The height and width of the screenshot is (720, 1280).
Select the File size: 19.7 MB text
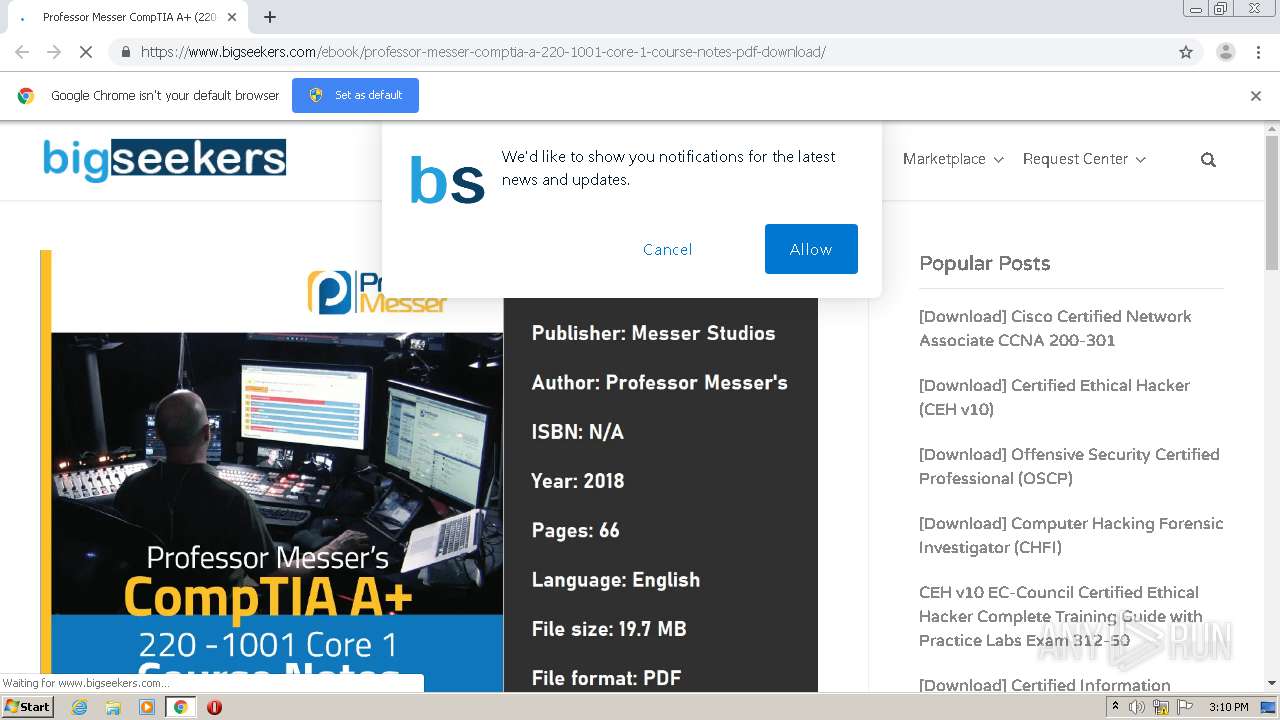[609, 629]
